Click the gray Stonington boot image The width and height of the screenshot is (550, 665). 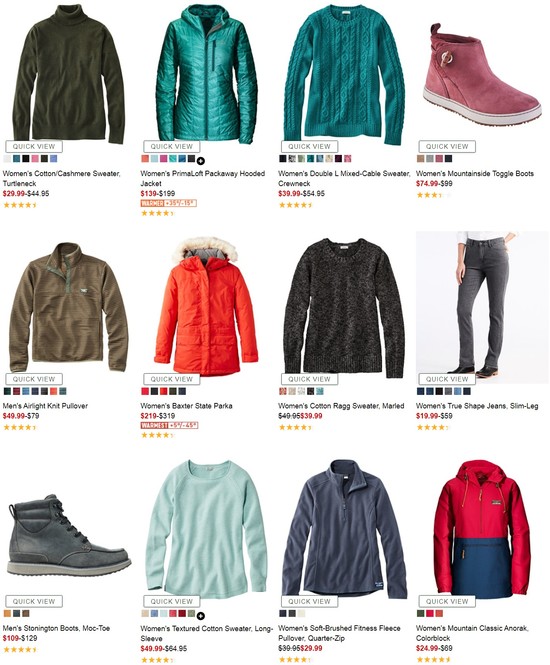(x=69, y=535)
